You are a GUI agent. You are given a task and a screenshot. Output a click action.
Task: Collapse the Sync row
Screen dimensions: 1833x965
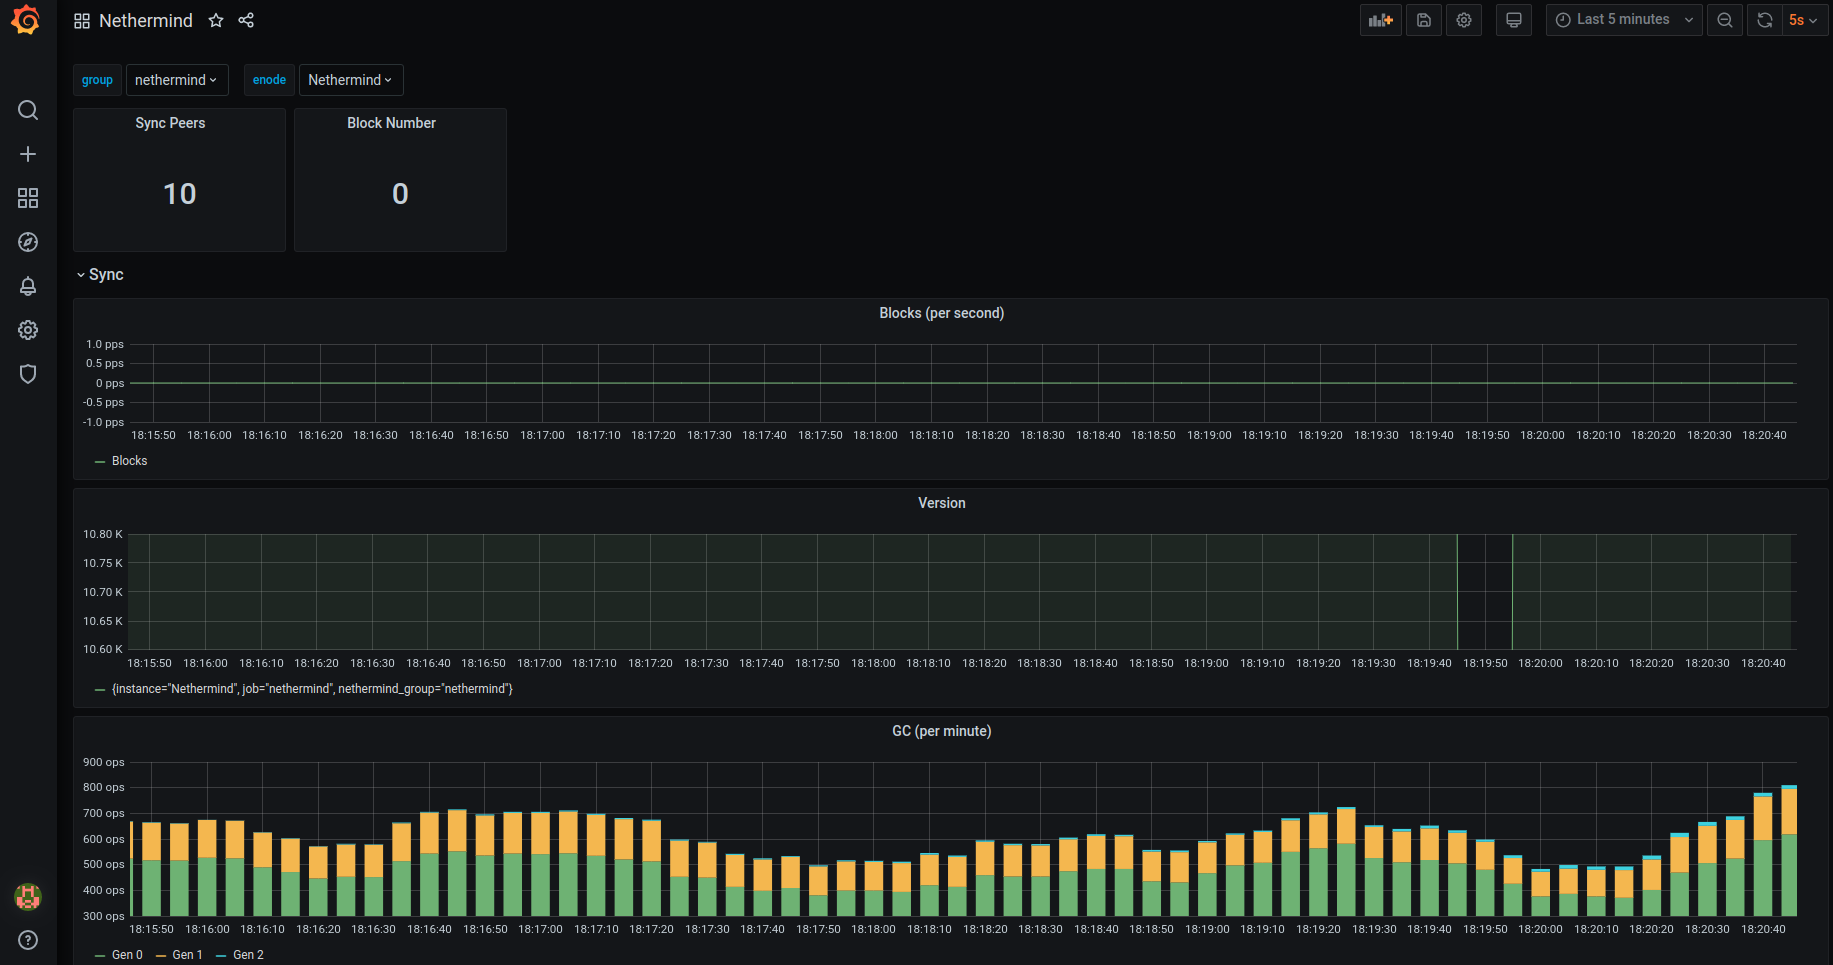(x=100, y=275)
